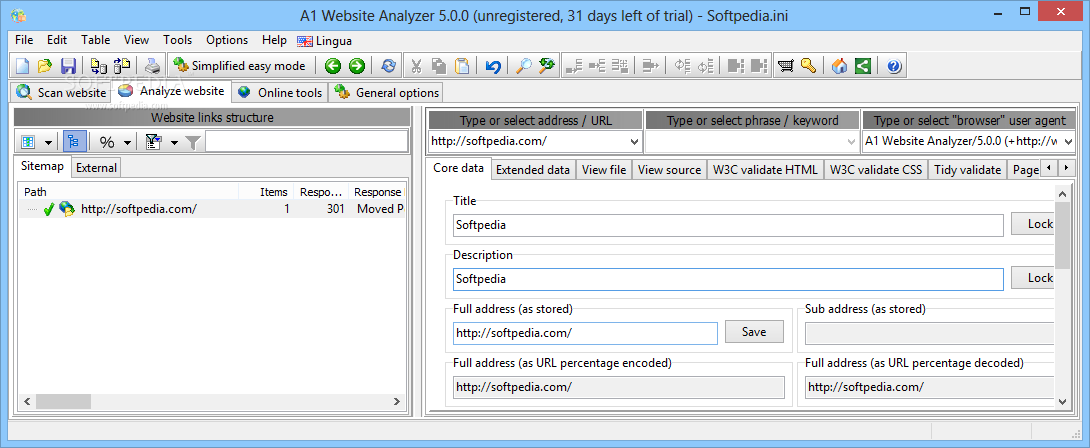Click in the Title text field
Image resolution: width=1090 pixels, height=448 pixels.
click(x=728, y=225)
